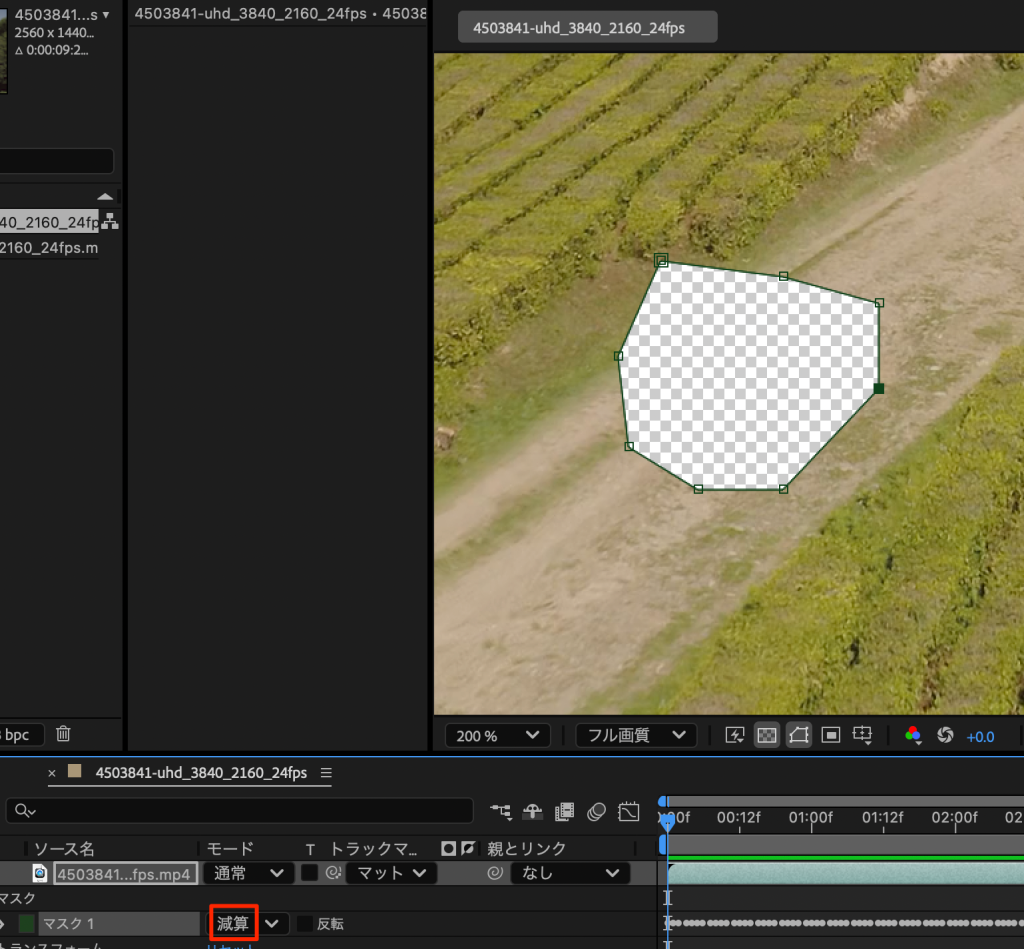The image size is (1024, 949).
Task: Click the Region of Interest icon
Action: tap(830, 736)
